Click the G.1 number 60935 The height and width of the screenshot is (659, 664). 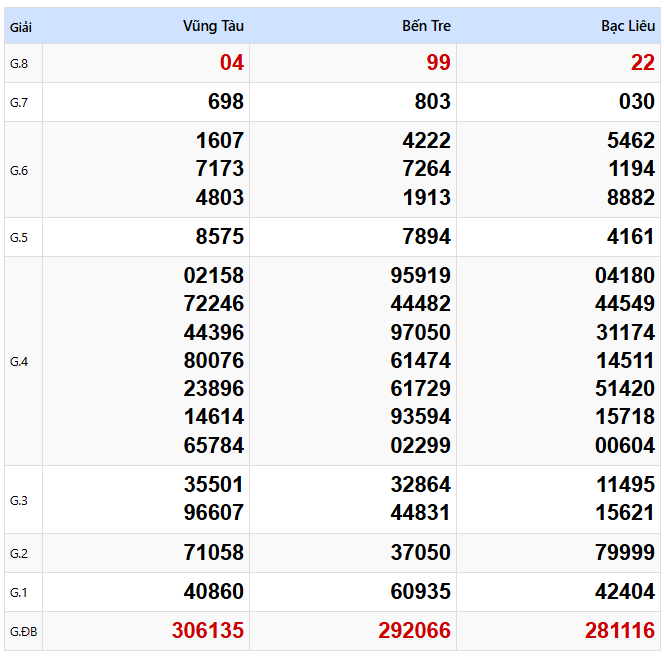(x=421, y=592)
